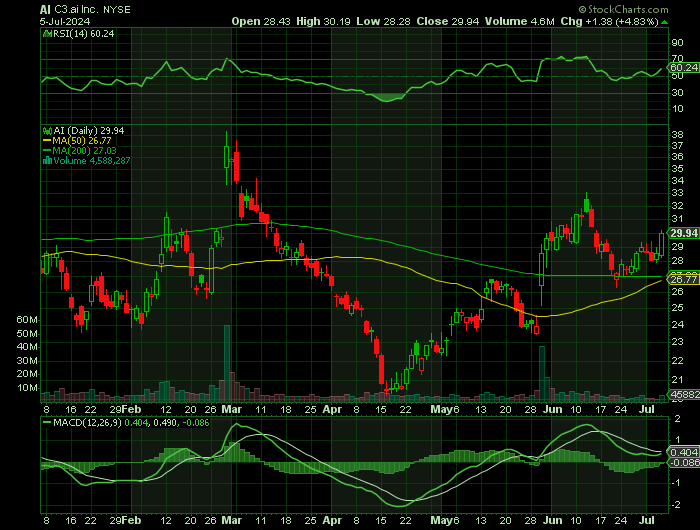Click the -2 label on the MACD axis
This screenshot has width=700, height=530.
point(676,505)
